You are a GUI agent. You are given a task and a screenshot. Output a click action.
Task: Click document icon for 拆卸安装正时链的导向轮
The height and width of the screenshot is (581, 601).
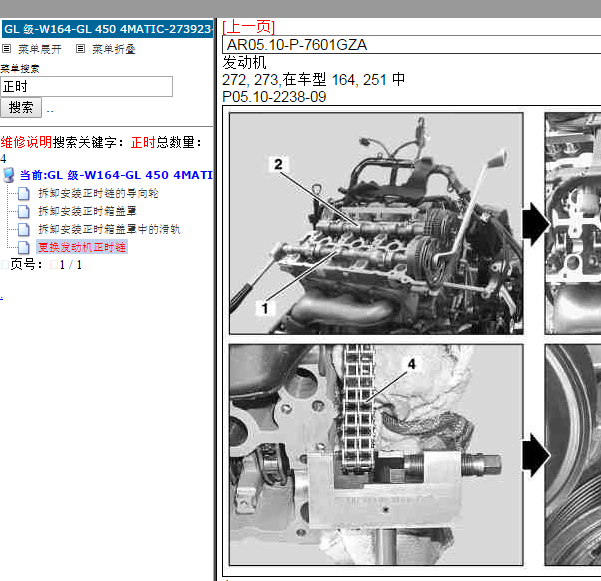tap(24, 194)
